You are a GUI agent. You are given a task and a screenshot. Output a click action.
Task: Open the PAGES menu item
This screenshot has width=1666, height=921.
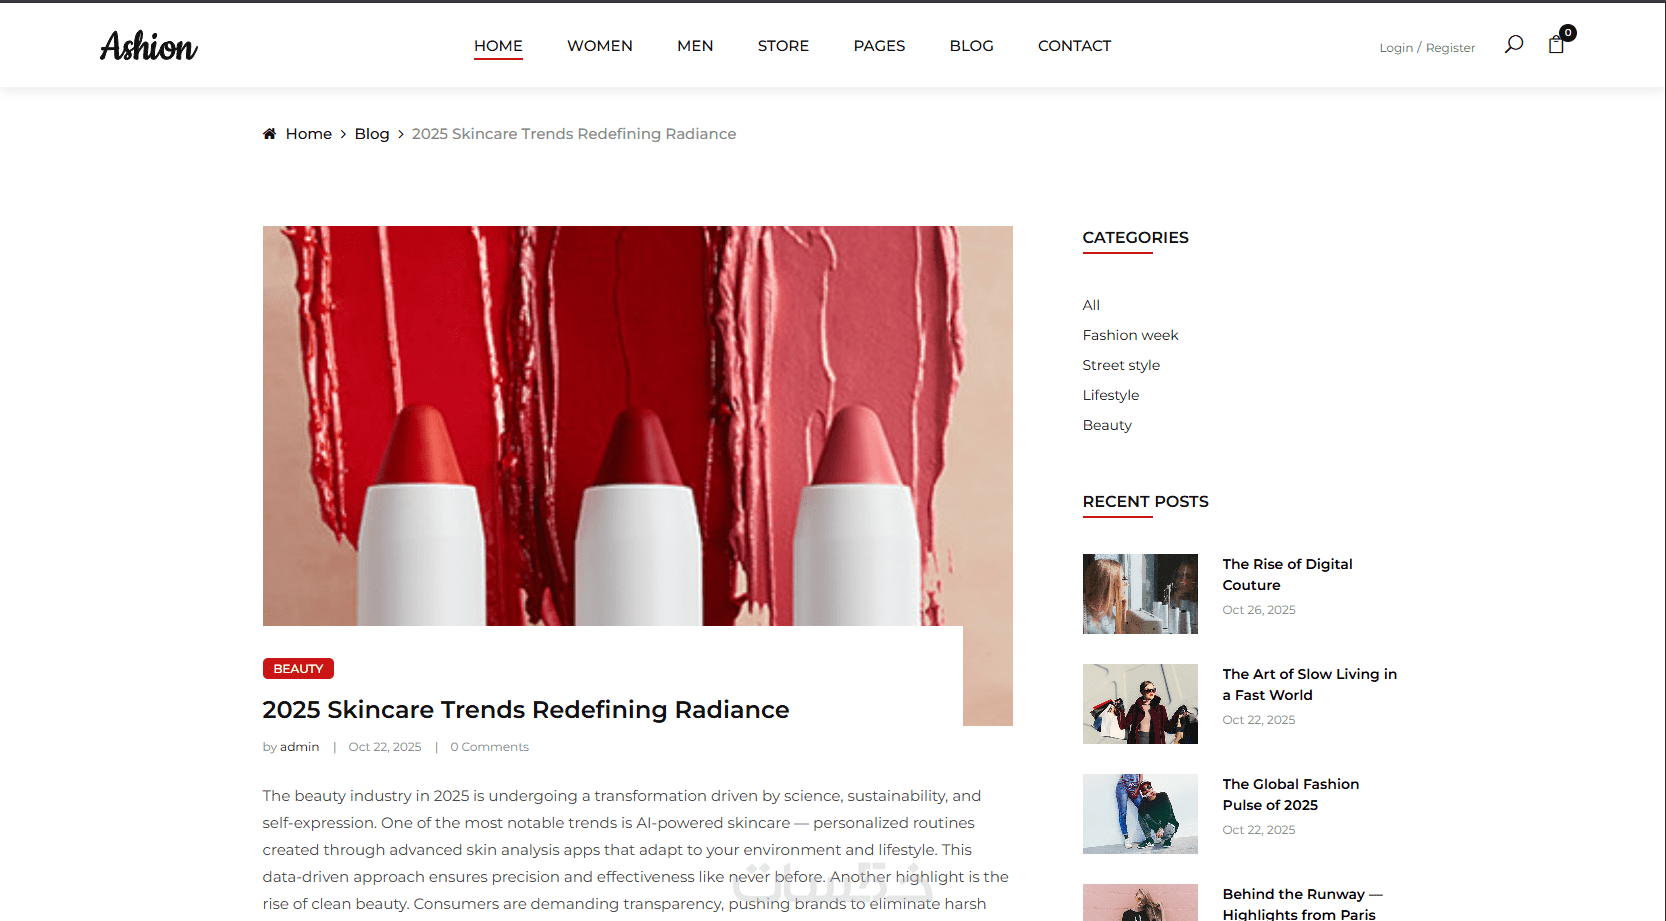coord(879,46)
